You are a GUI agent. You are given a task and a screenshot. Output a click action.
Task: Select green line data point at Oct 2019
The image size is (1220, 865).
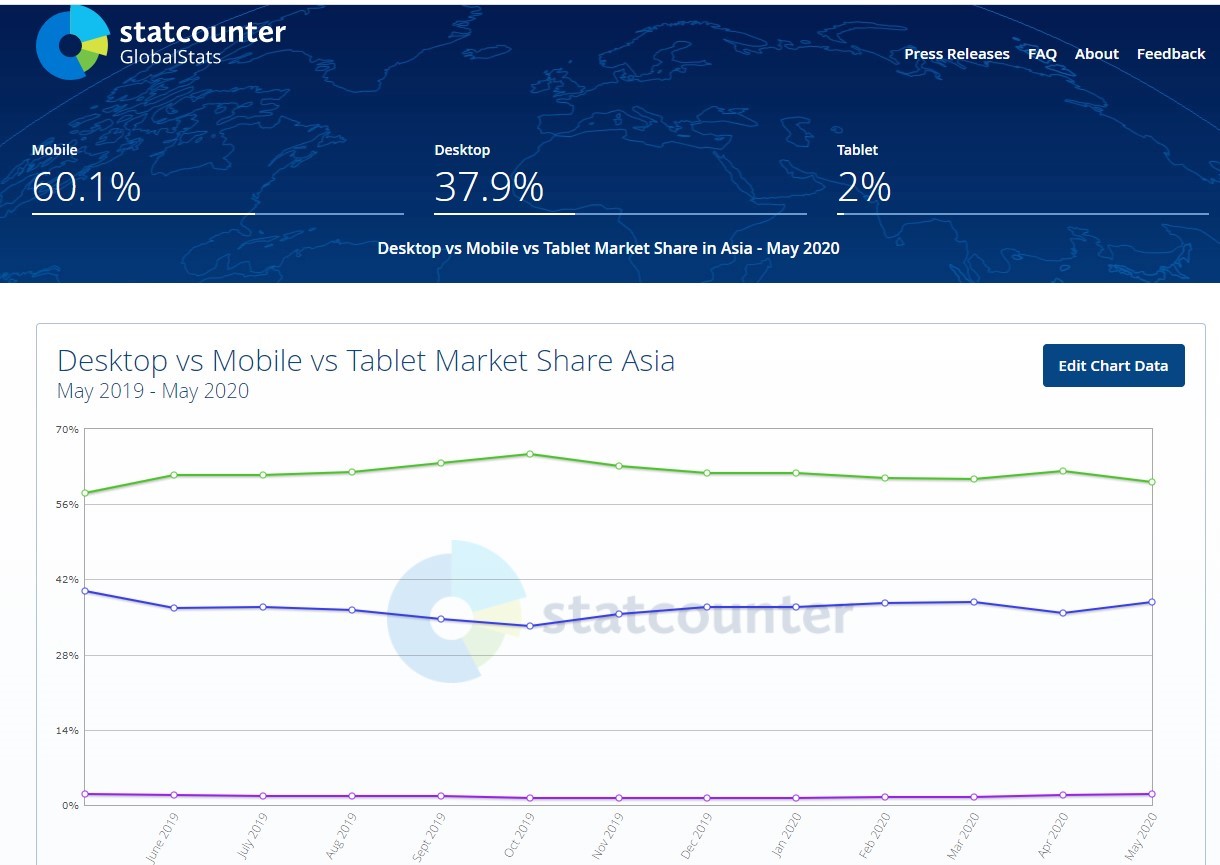pyautogui.click(x=530, y=454)
